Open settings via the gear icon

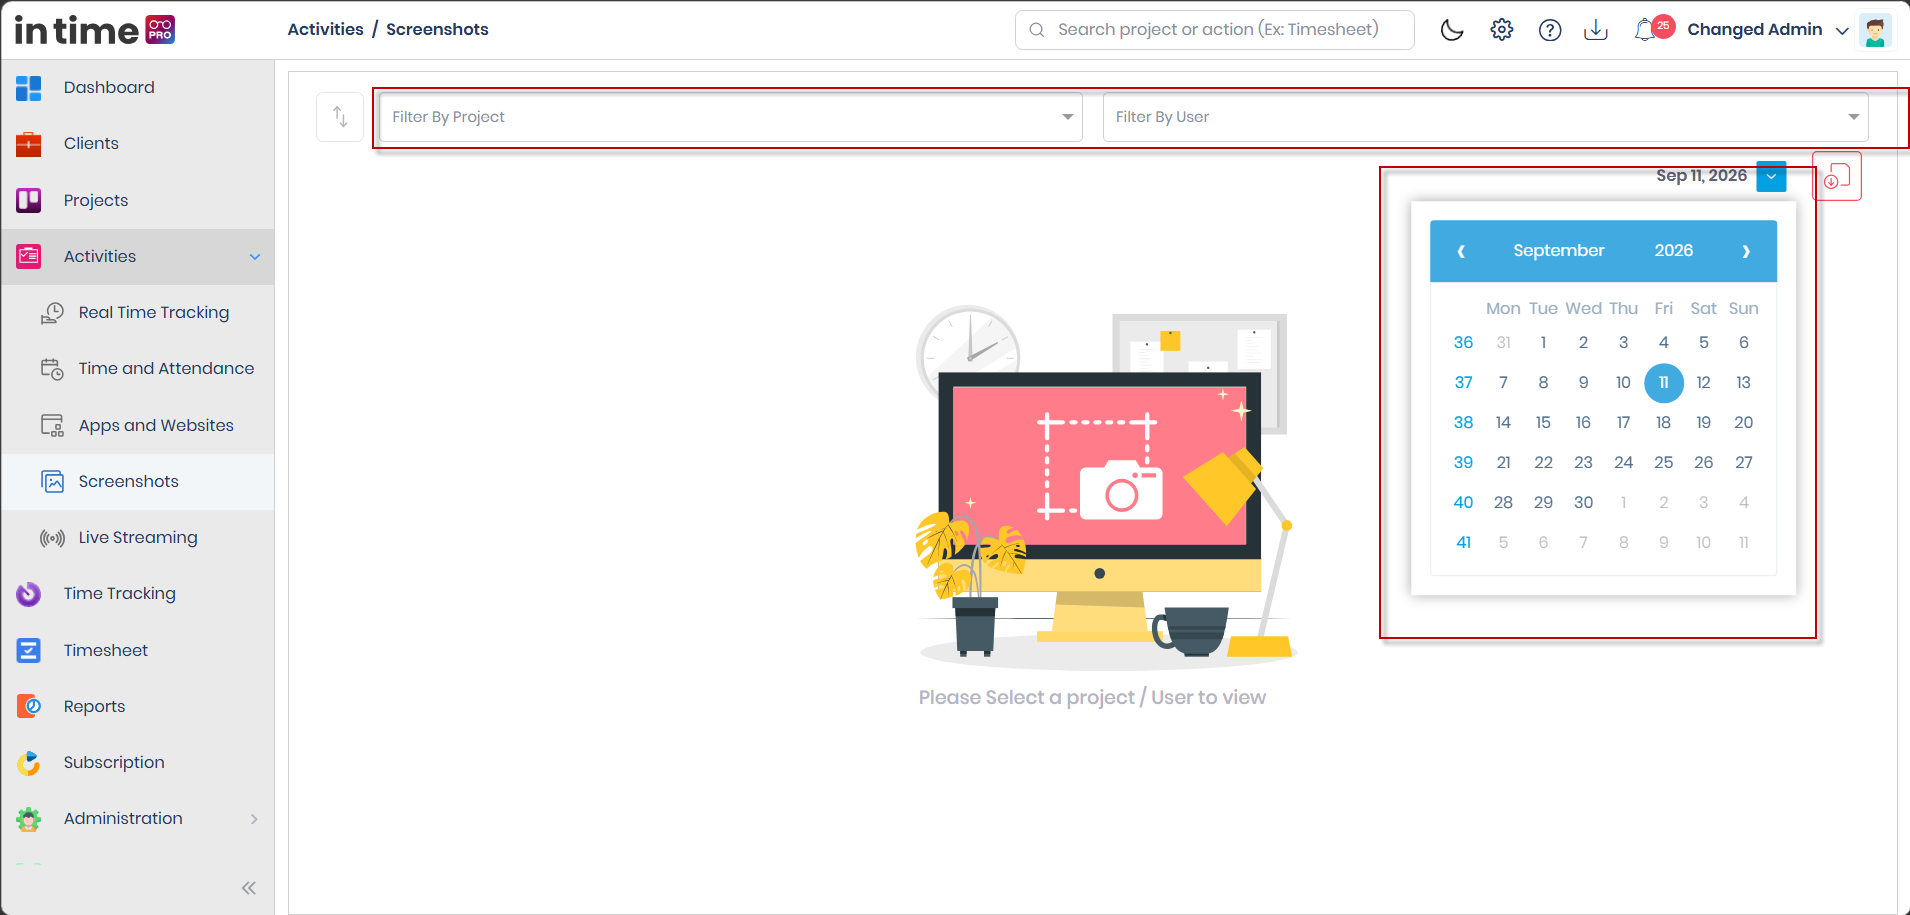[x=1502, y=30]
